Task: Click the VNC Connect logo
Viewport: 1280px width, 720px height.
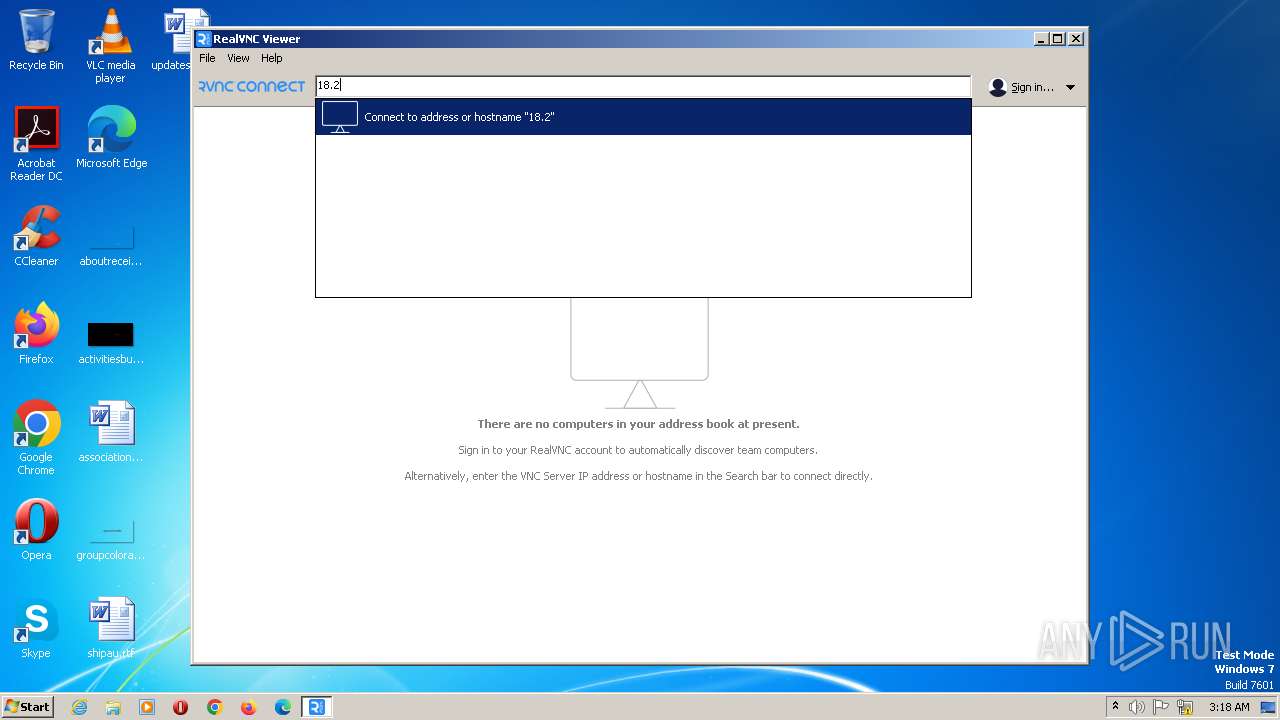Action: click(x=252, y=87)
